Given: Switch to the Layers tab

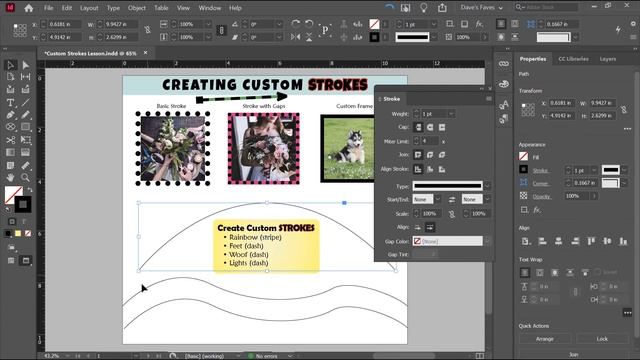Looking at the screenshot, I should click(608, 59).
